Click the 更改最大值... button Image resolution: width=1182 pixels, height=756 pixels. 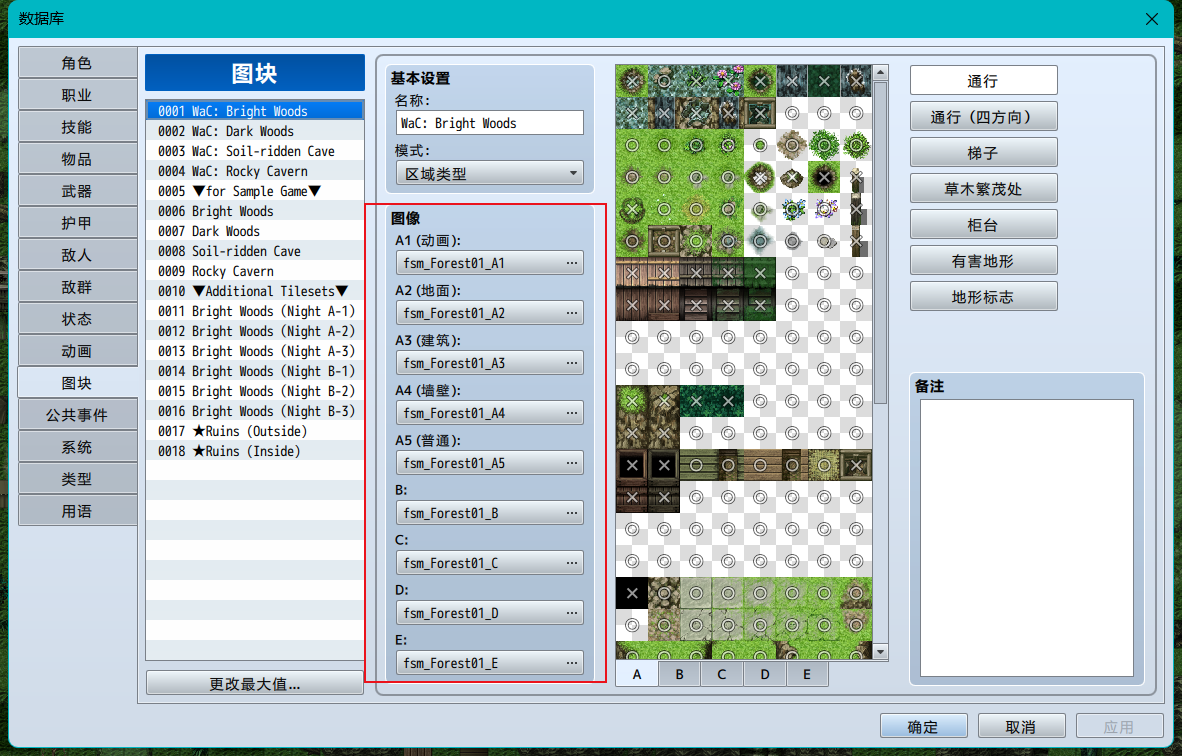pyautogui.click(x=255, y=684)
